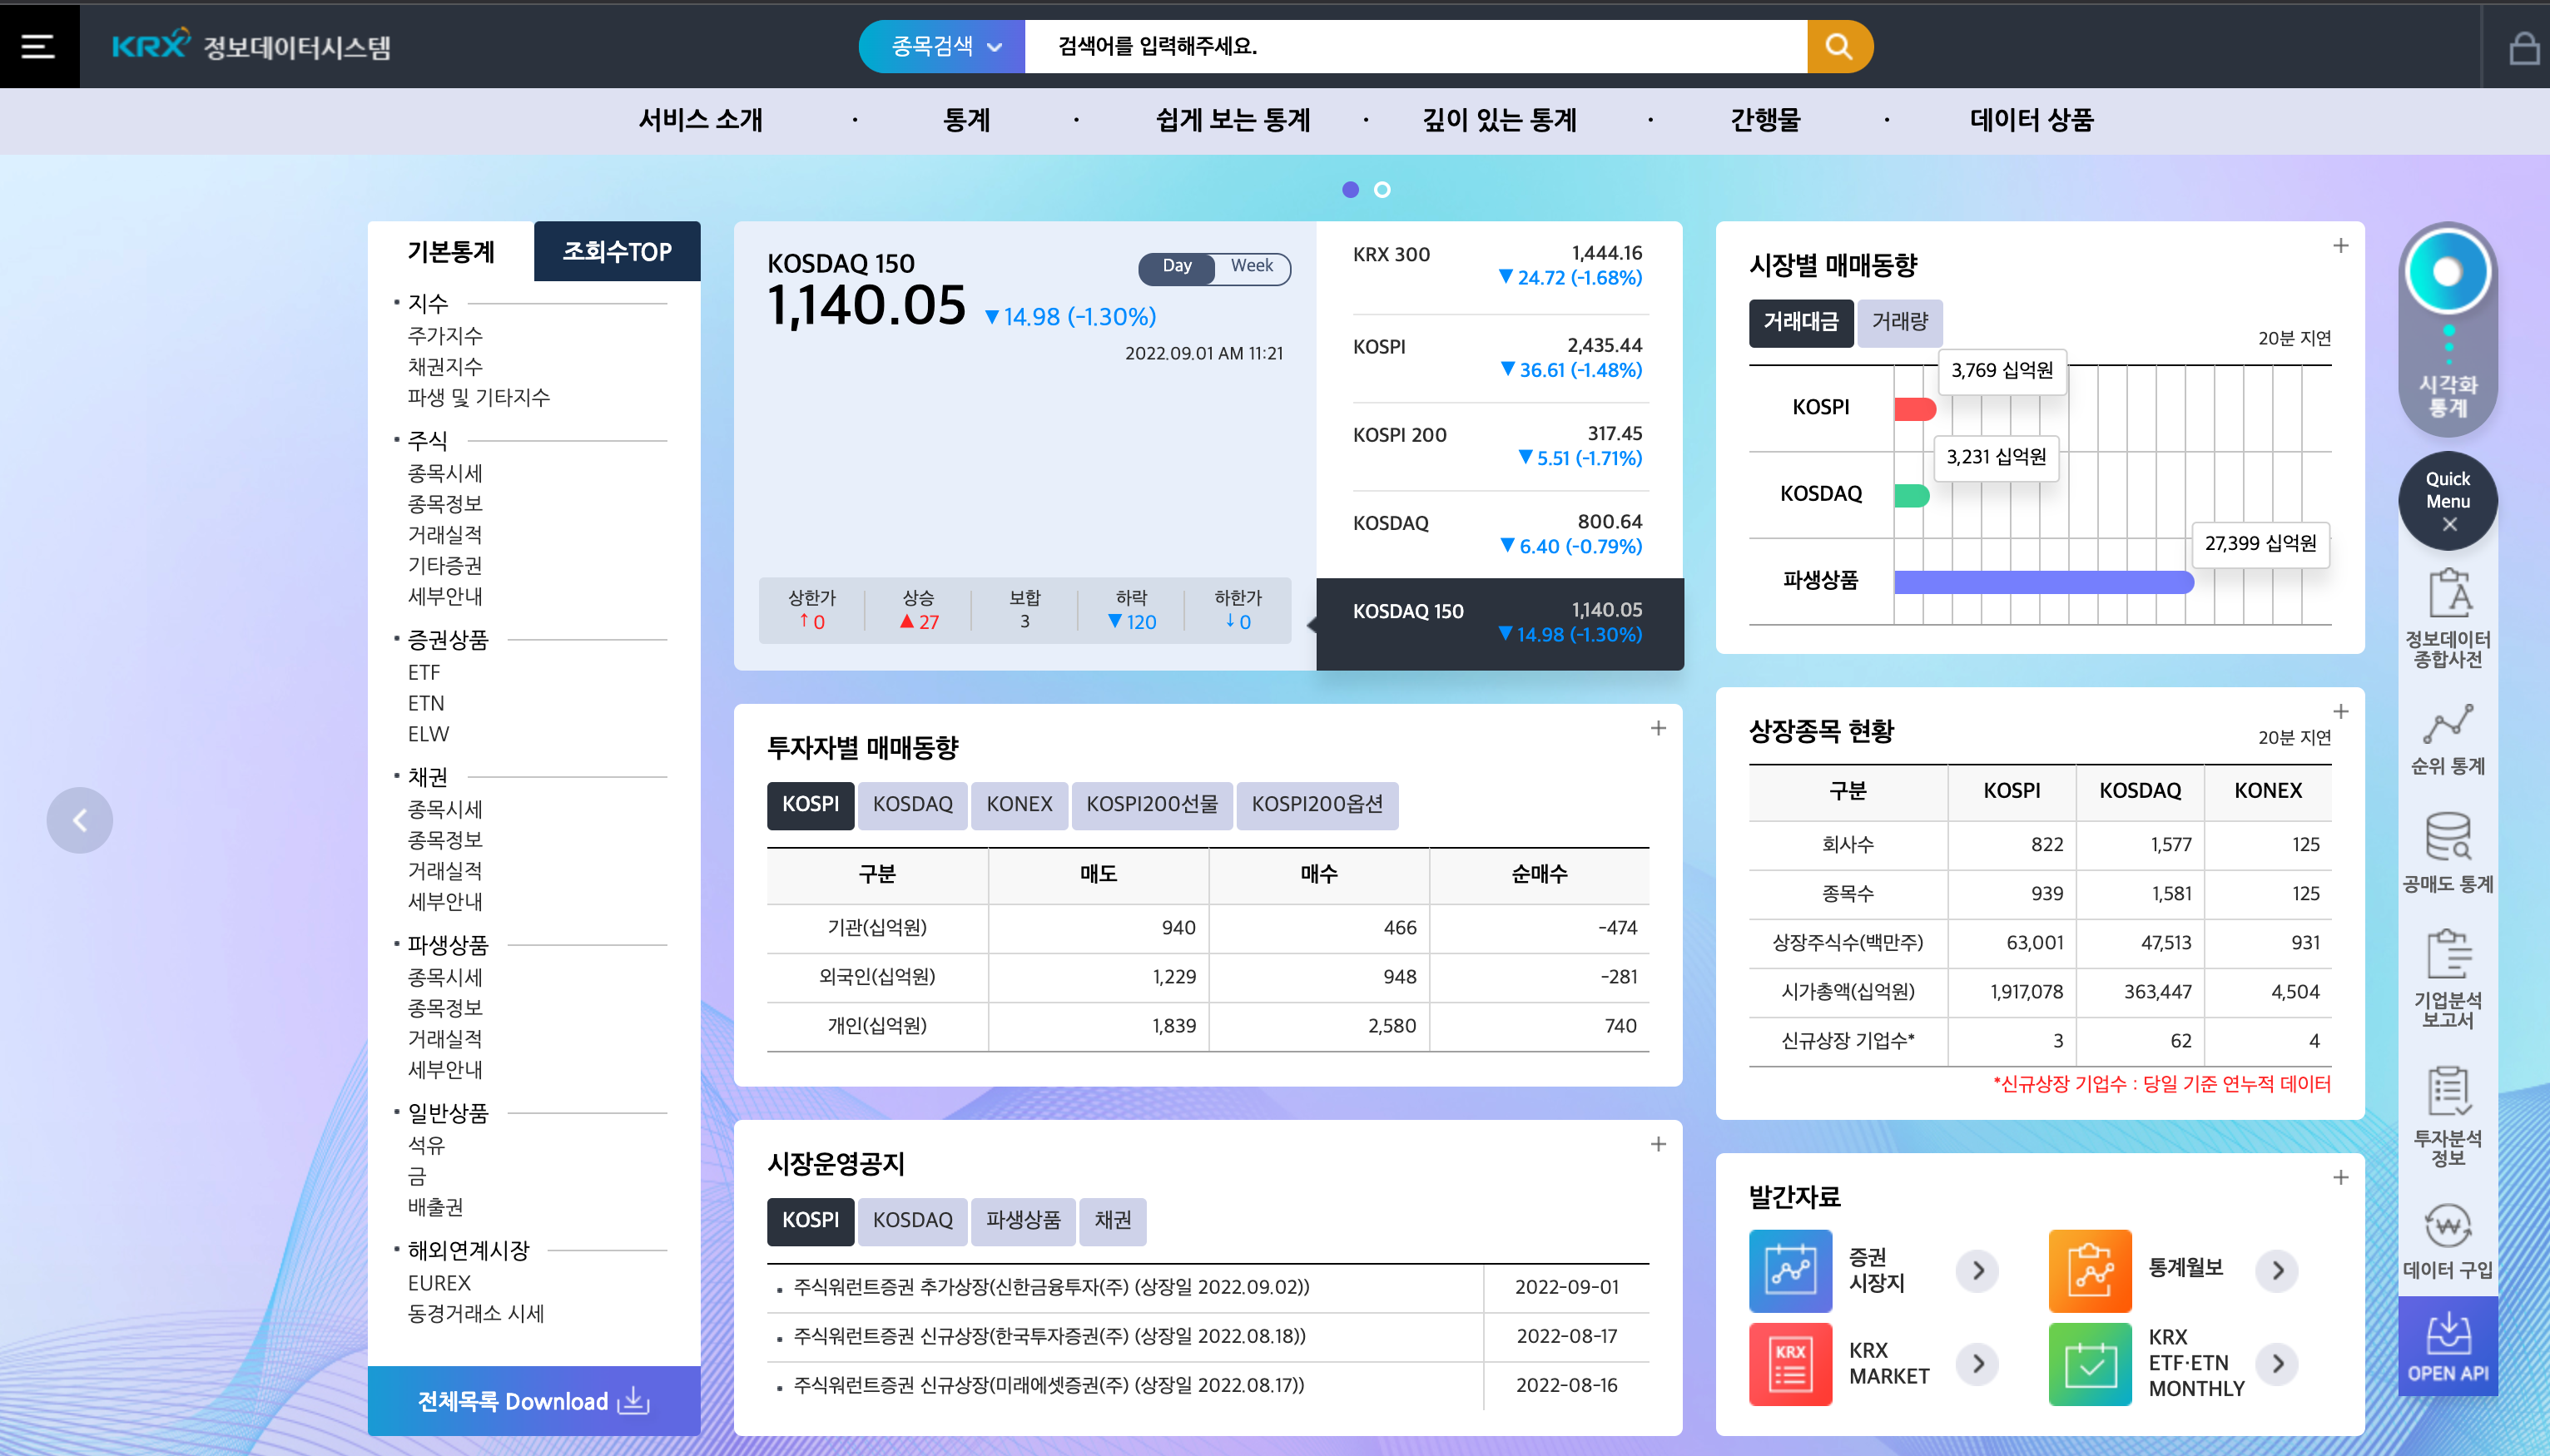Select KOSPI 200 index row
Viewport: 2550px width, 1456px height.
tap(1499, 446)
